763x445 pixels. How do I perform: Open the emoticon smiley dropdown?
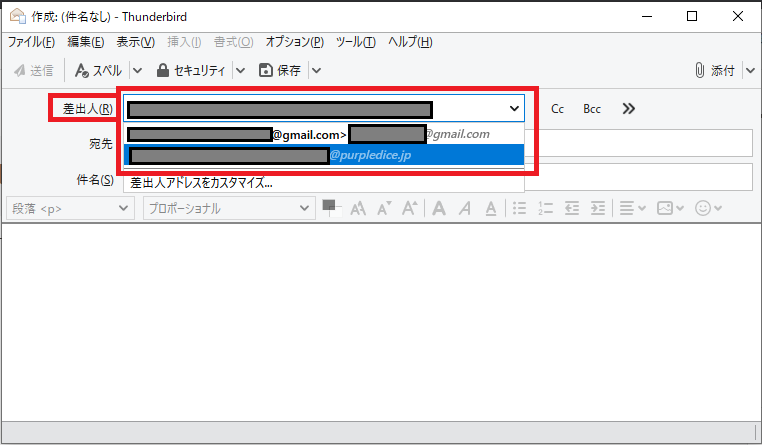point(708,208)
